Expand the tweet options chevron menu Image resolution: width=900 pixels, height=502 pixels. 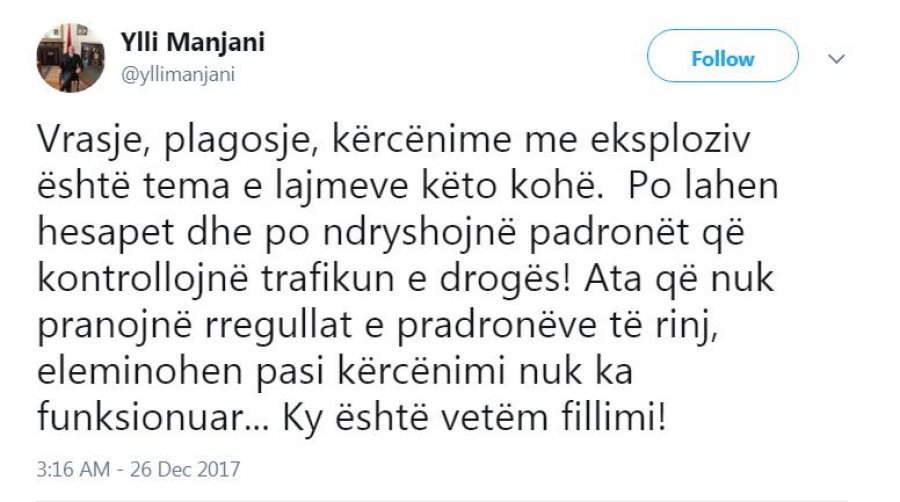pos(838,60)
